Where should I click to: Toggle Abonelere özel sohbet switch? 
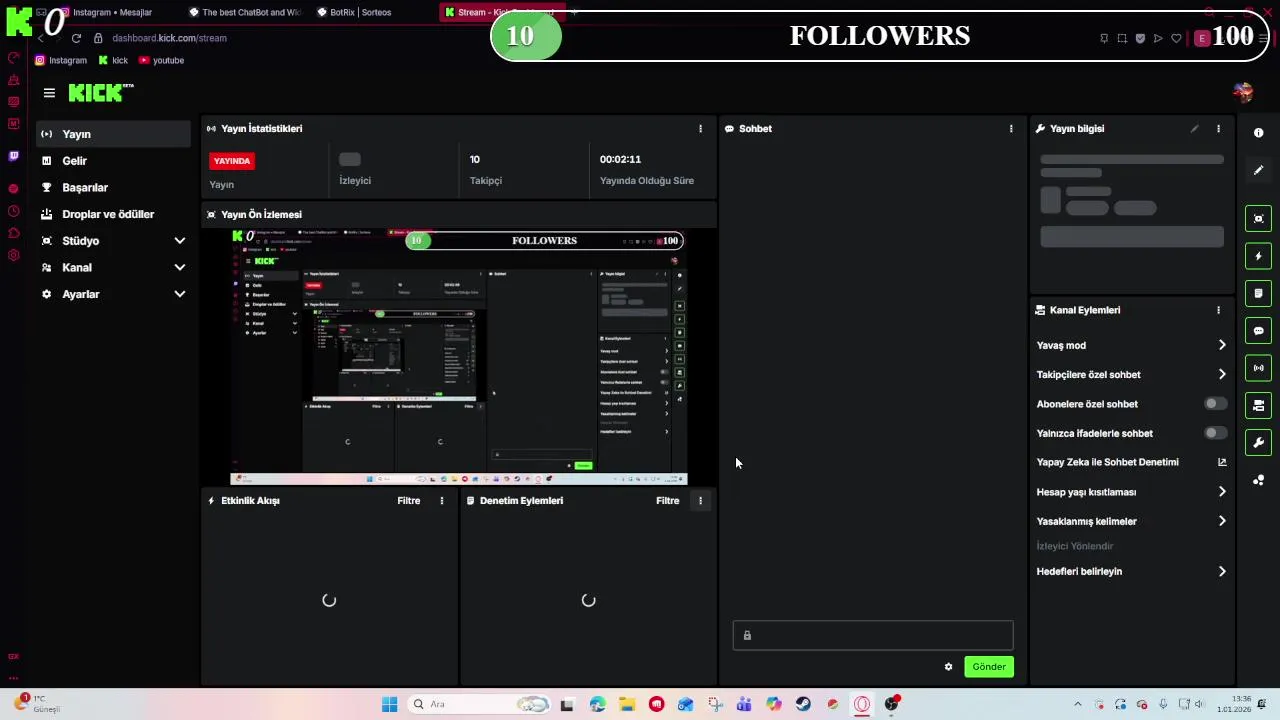point(1215,404)
